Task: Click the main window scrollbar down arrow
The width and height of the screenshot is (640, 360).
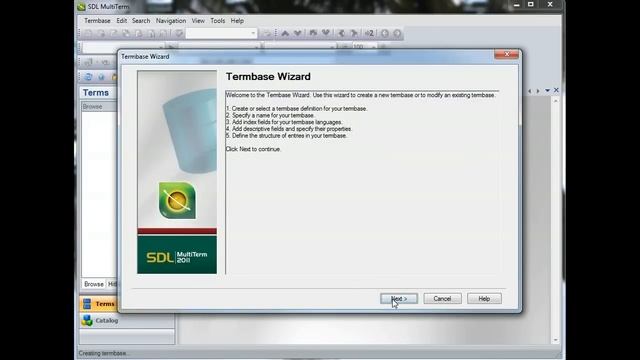Action: tap(556, 340)
